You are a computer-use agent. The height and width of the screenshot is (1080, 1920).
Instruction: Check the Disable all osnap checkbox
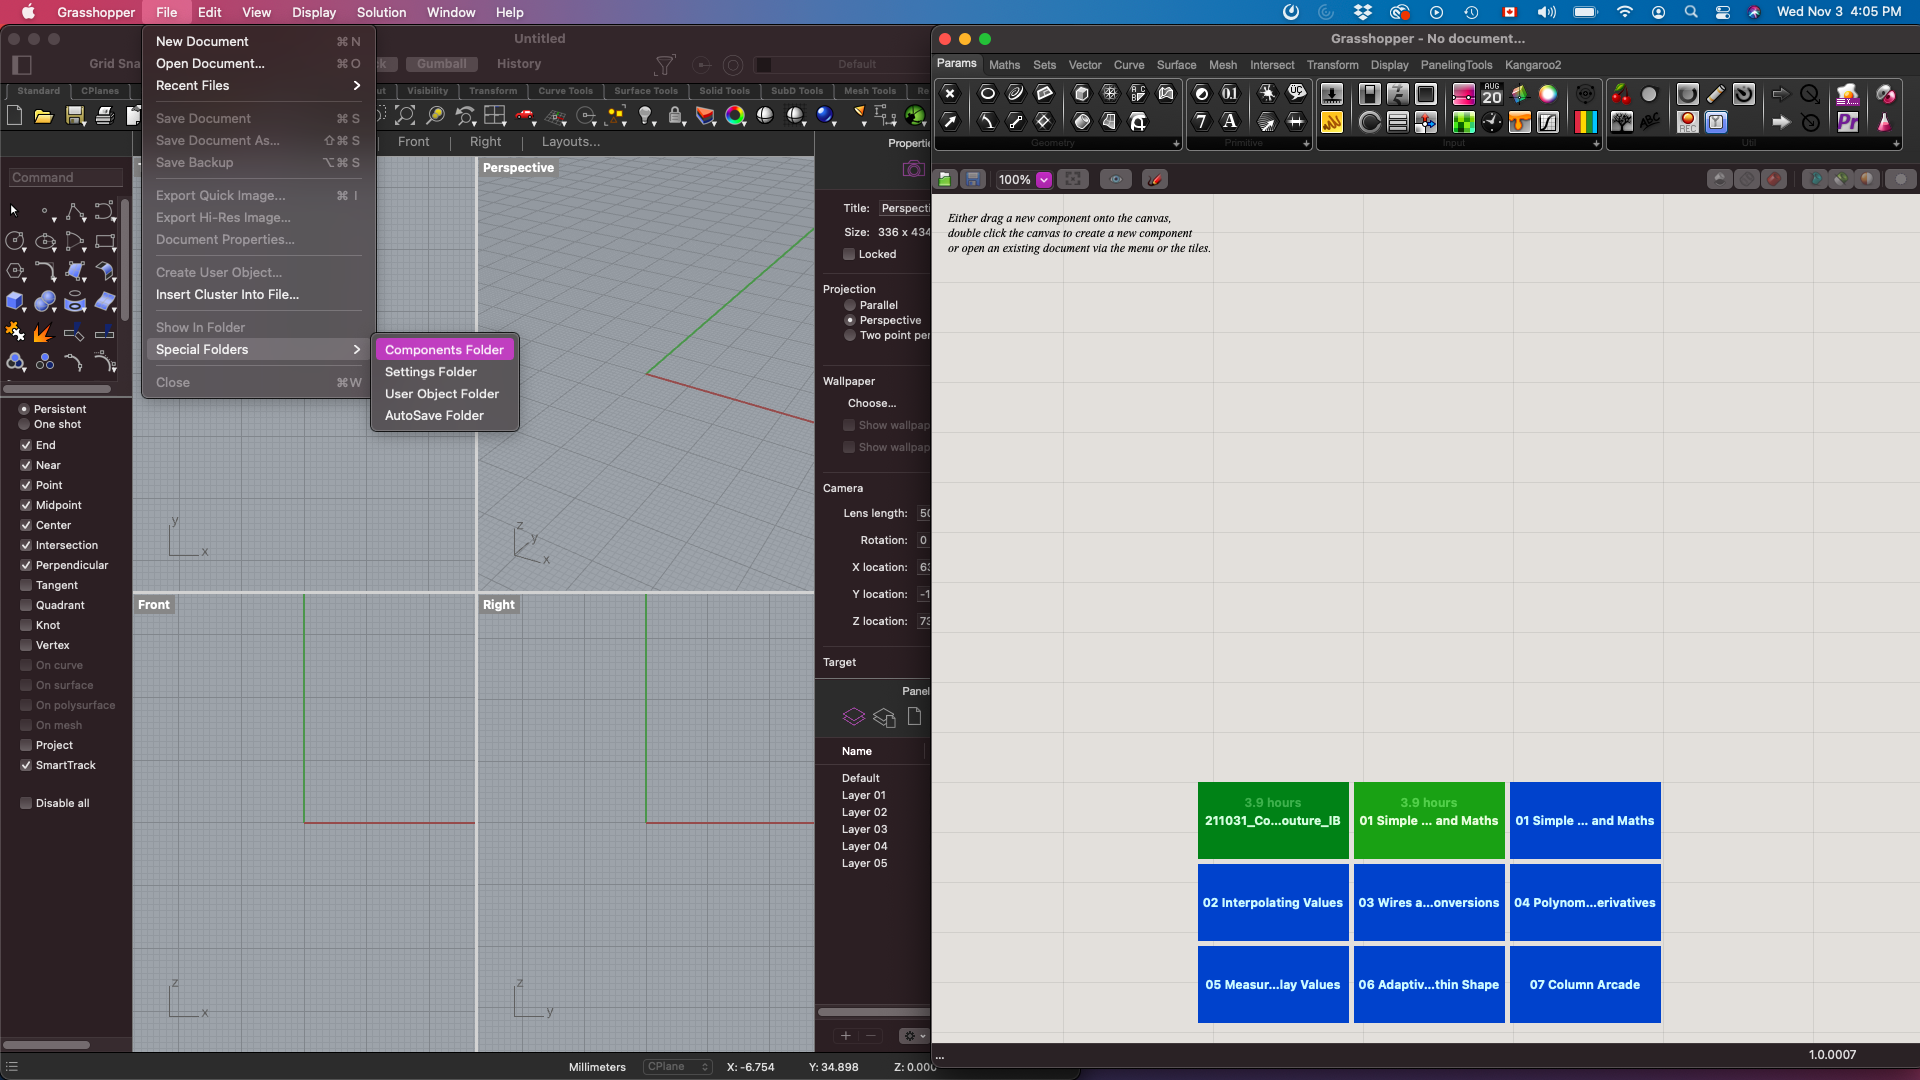[x=26, y=803]
